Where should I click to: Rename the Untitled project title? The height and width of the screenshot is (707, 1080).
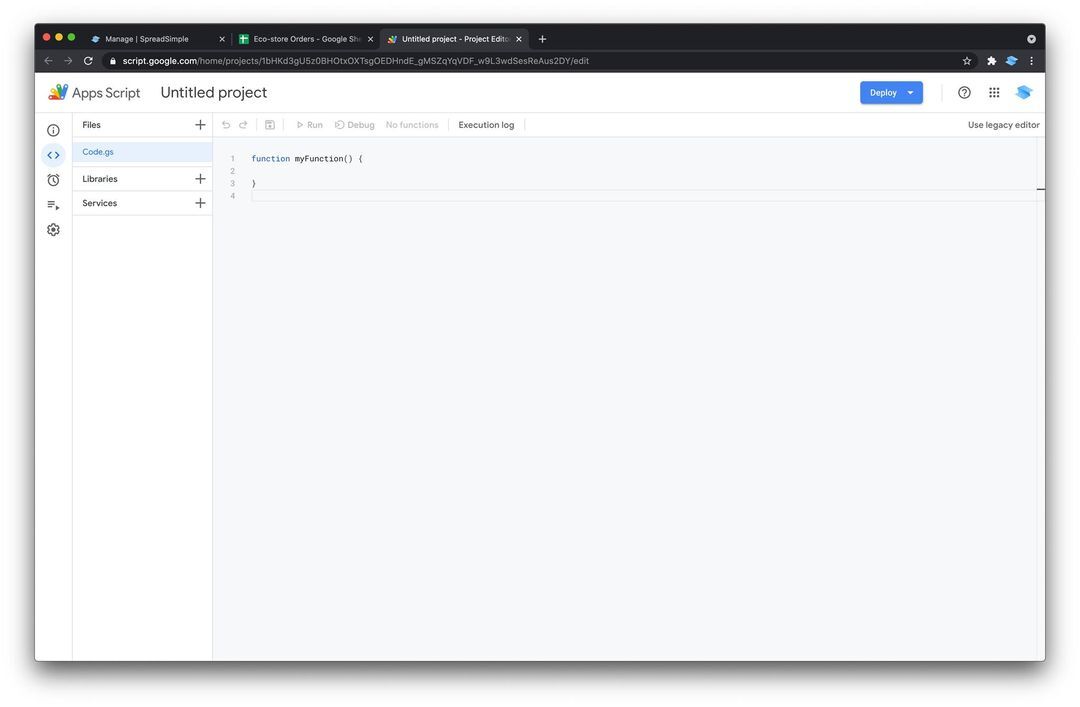click(213, 92)
